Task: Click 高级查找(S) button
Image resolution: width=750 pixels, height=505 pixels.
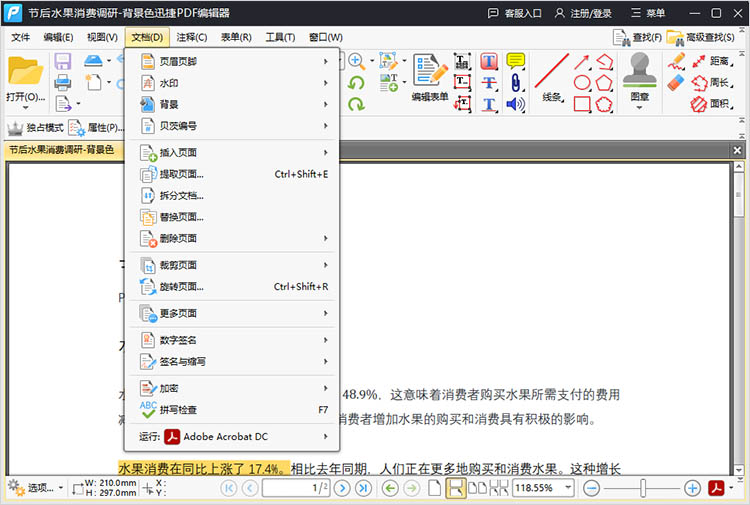Action: point(701,37)
